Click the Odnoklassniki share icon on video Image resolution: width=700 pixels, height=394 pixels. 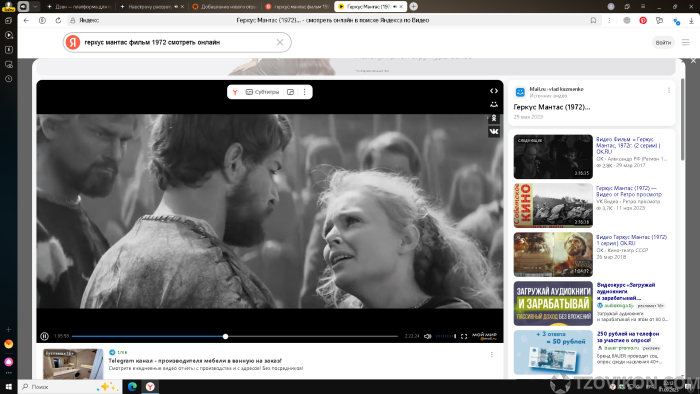[494, 118]
